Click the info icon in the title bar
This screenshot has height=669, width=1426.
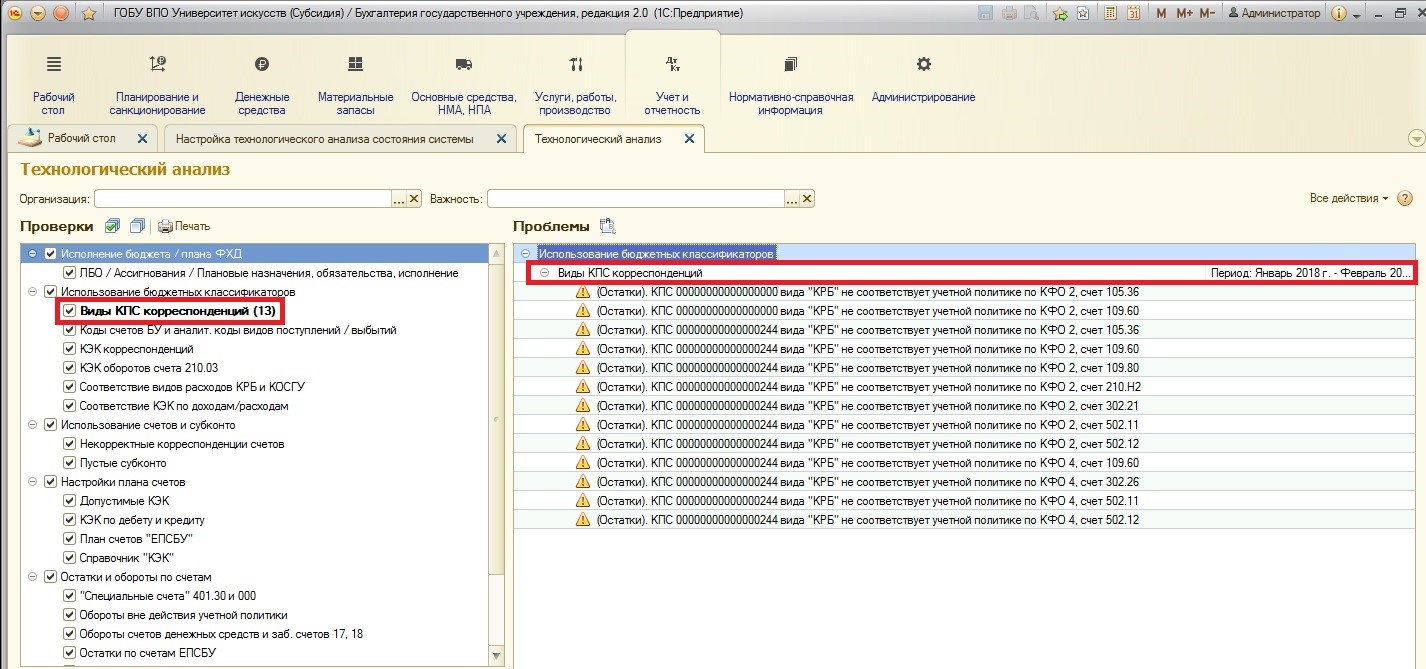pos(1339,13)
